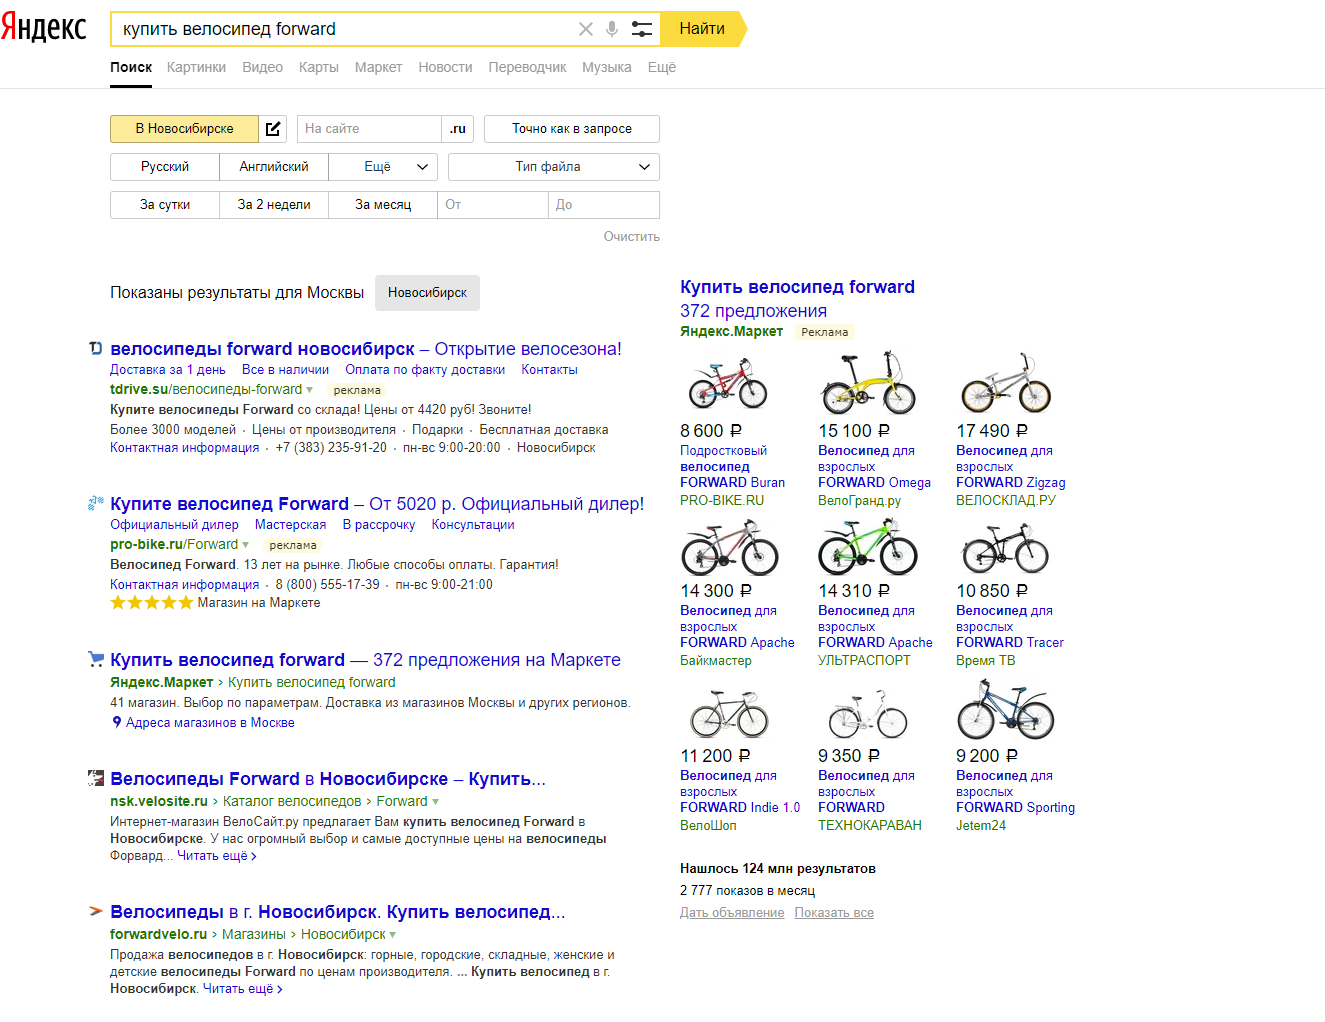Viewport: 1325px width, 1022px height.
Task: Open FORWARD Buran bike image for 8 600 ₽
Action: pyautogui.click(x=728, y=385)
